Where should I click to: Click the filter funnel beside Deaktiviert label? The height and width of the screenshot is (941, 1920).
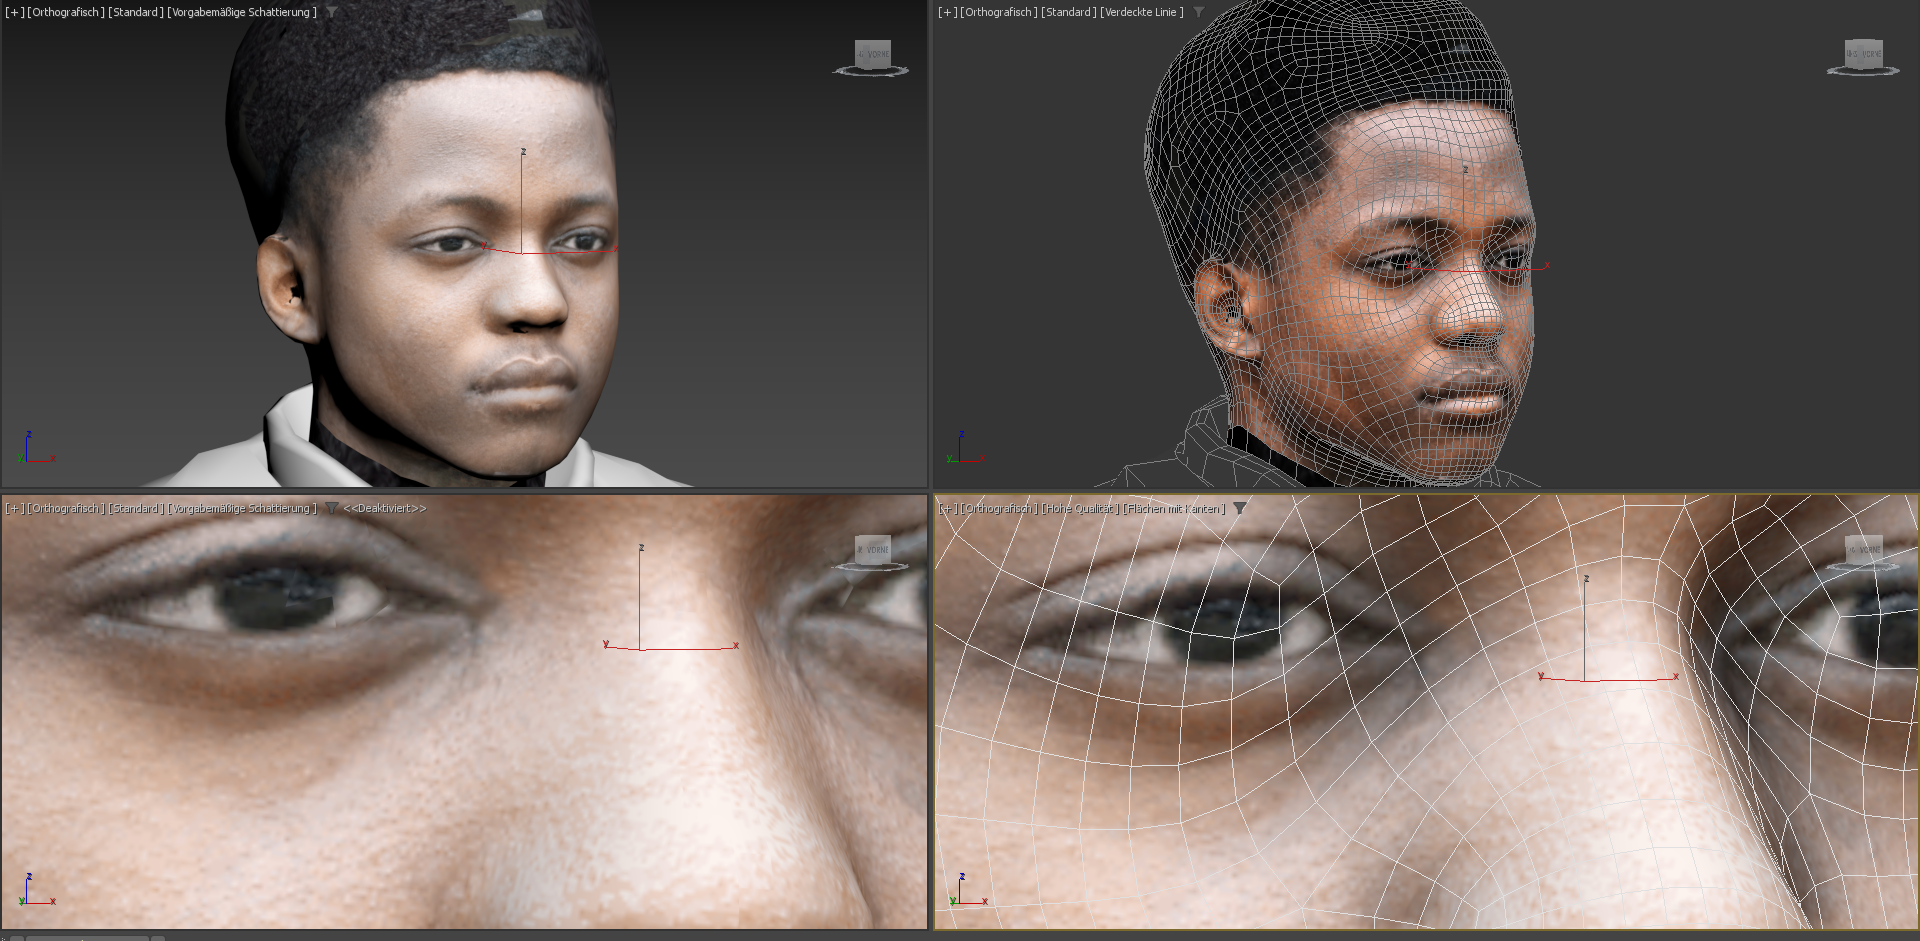click(332, 508)
